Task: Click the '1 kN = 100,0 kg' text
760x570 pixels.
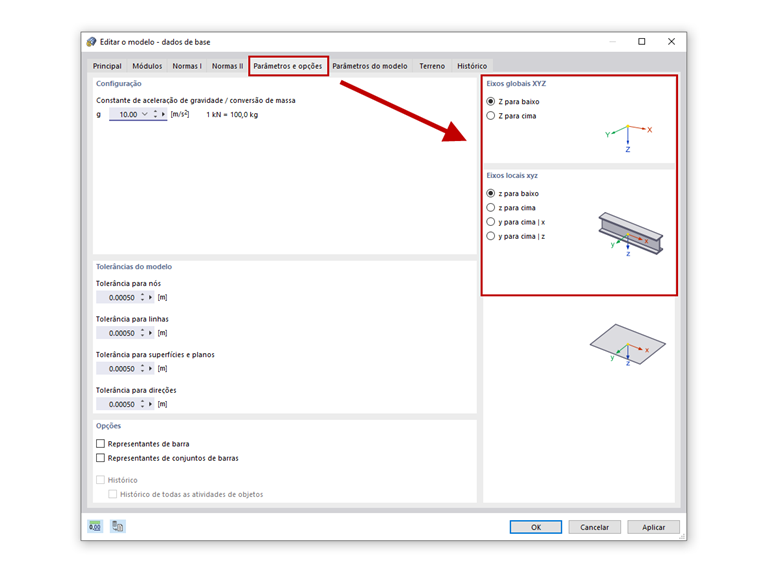Action: click(x=232, y=114)
